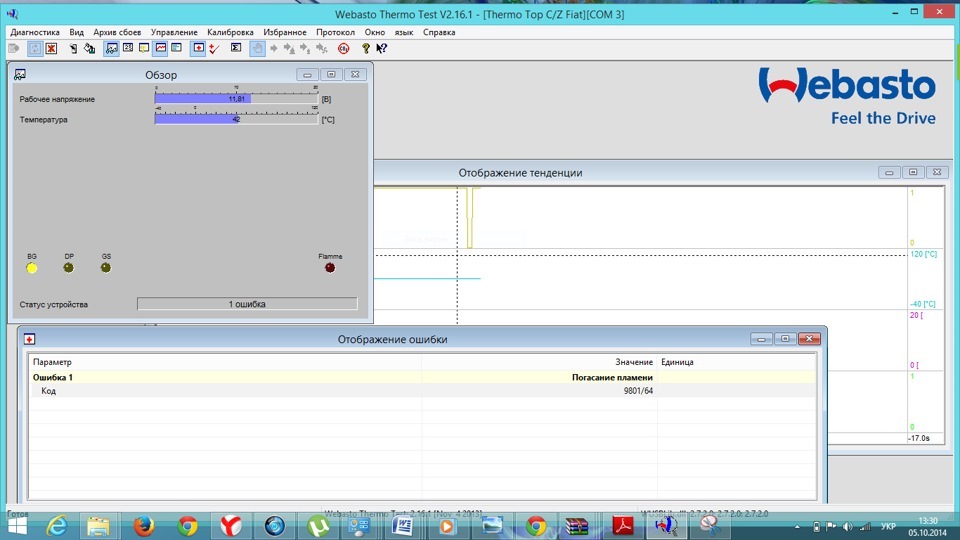960x540 pixels.
Task: Click the Параметр column header
Action: point(225,362)
